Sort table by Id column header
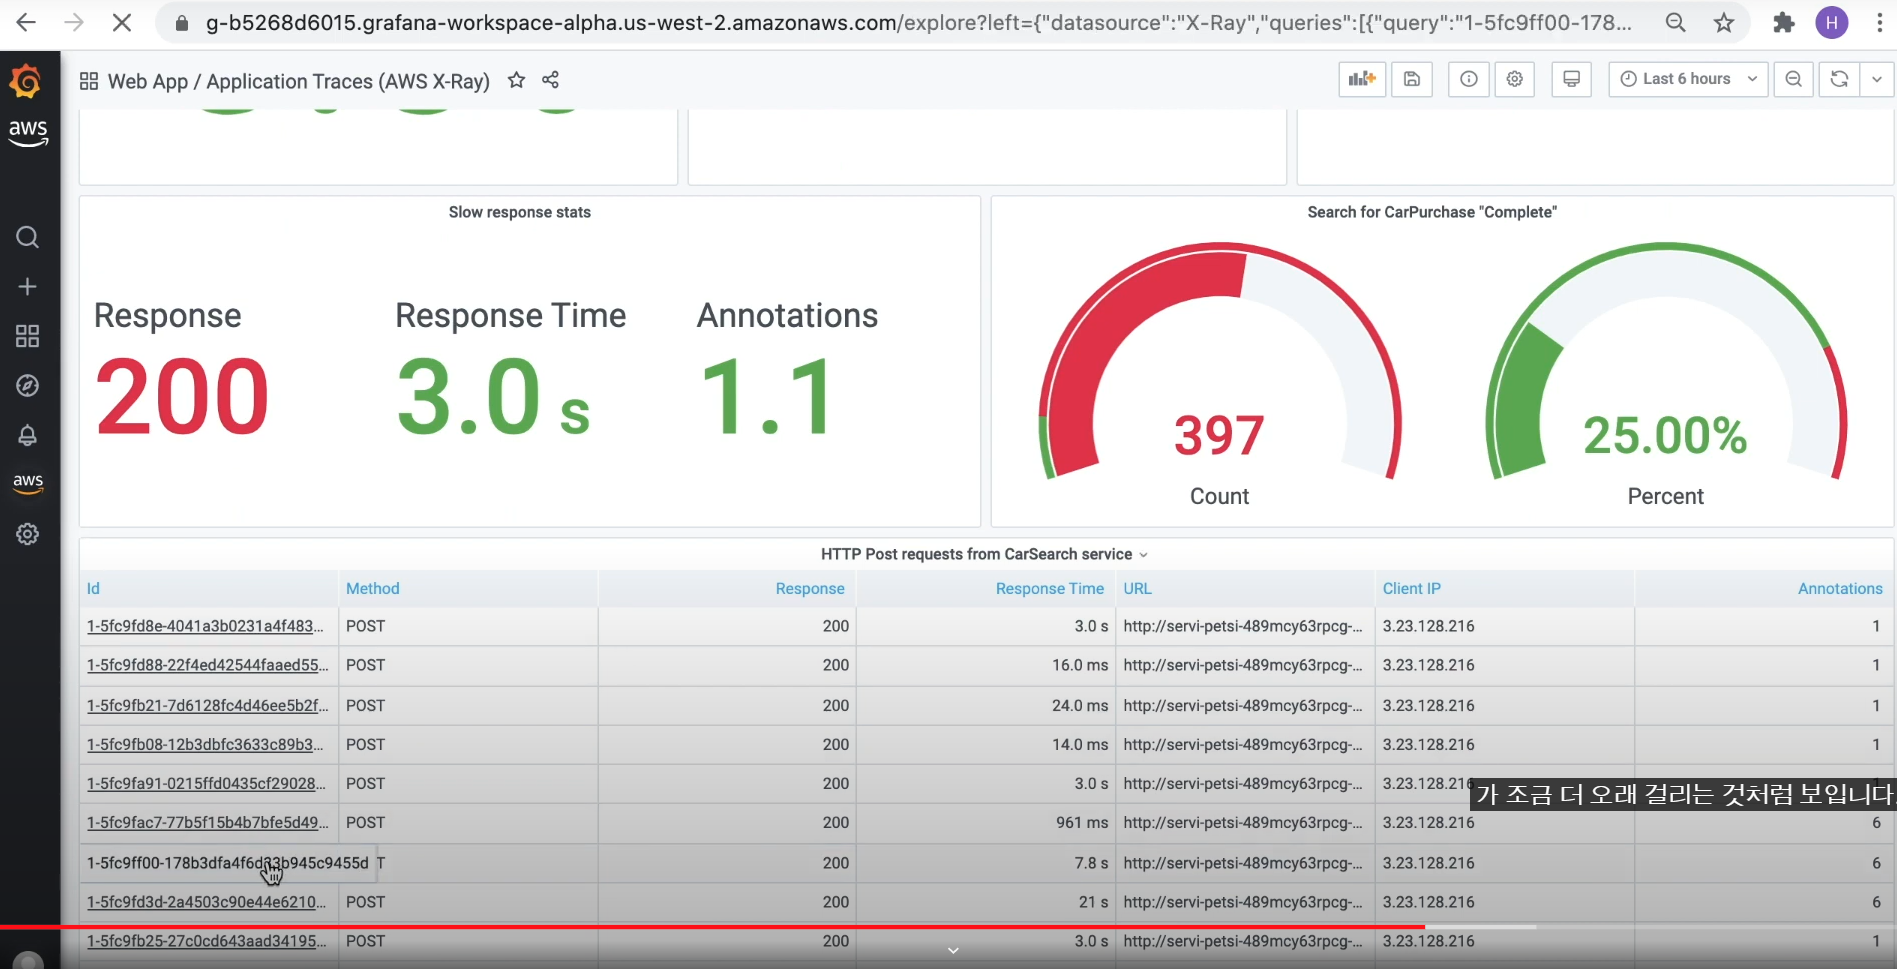This screenshot has height=969, width=1897. click(x=93, y=588)
